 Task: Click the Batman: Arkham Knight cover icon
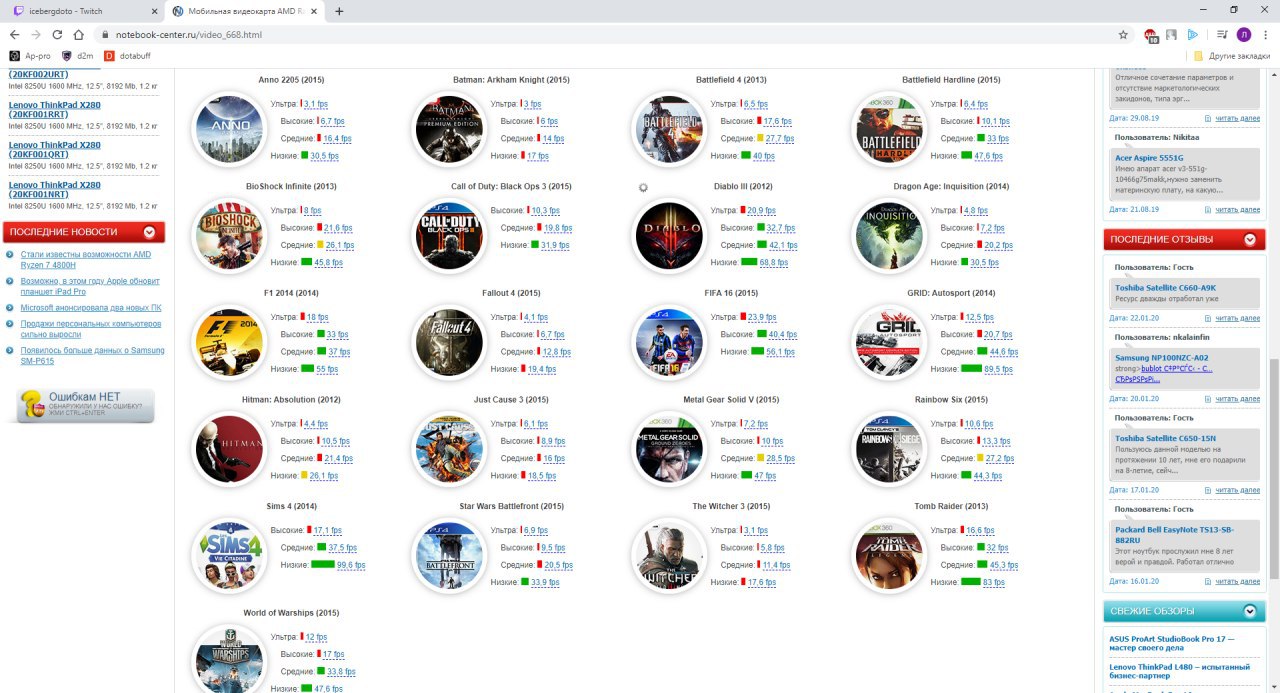(449, 128)
